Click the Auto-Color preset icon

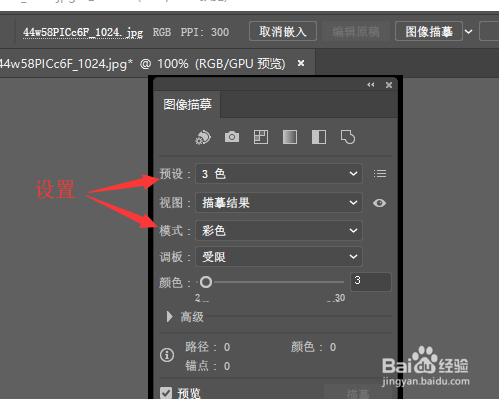click(x=203, y=137)
